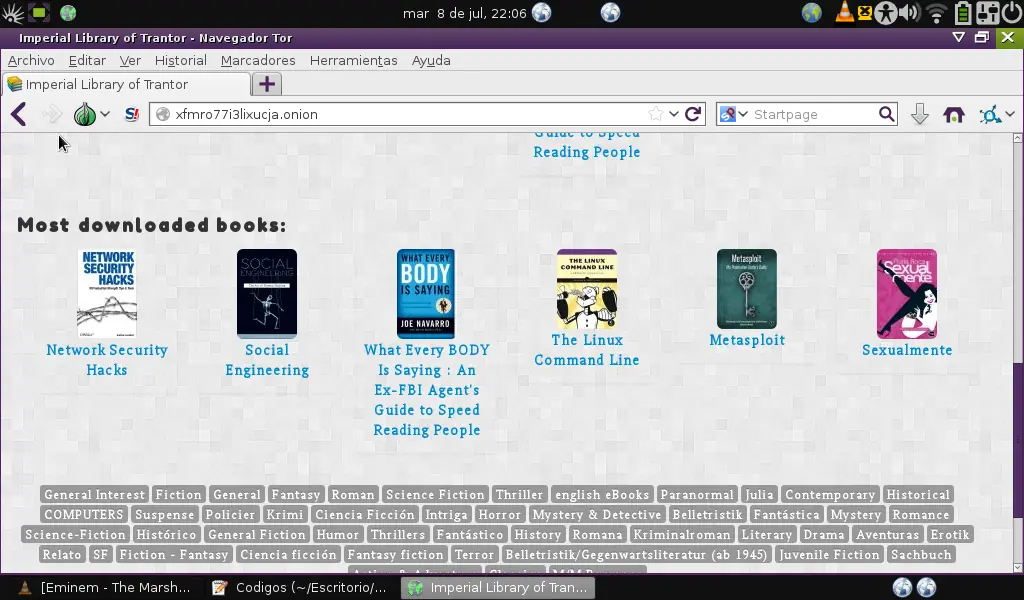Image resolution: width=1024 pixels, height=600 pixels.
Task: Open the URL history dropdown arrow
Action: pos(673,114)
